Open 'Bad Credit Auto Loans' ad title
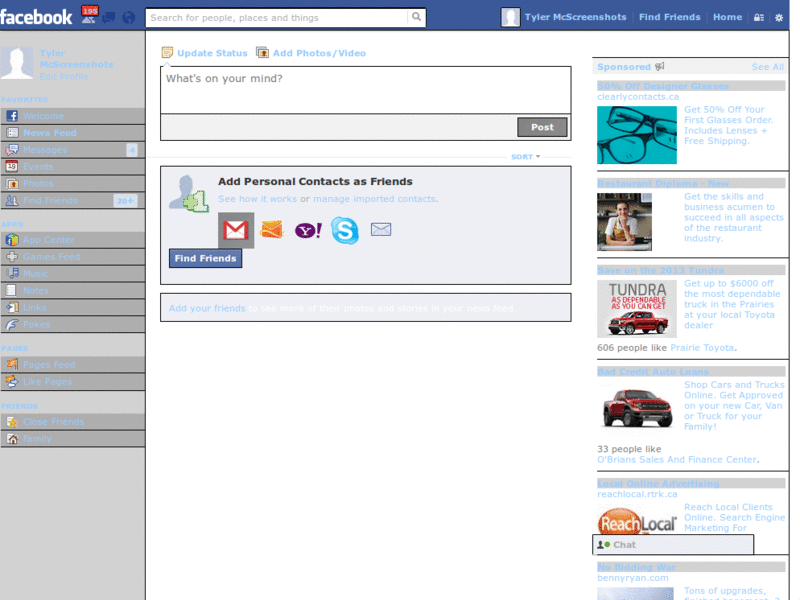The height and width of the screenshot is (600, 800). pos(653,371)
